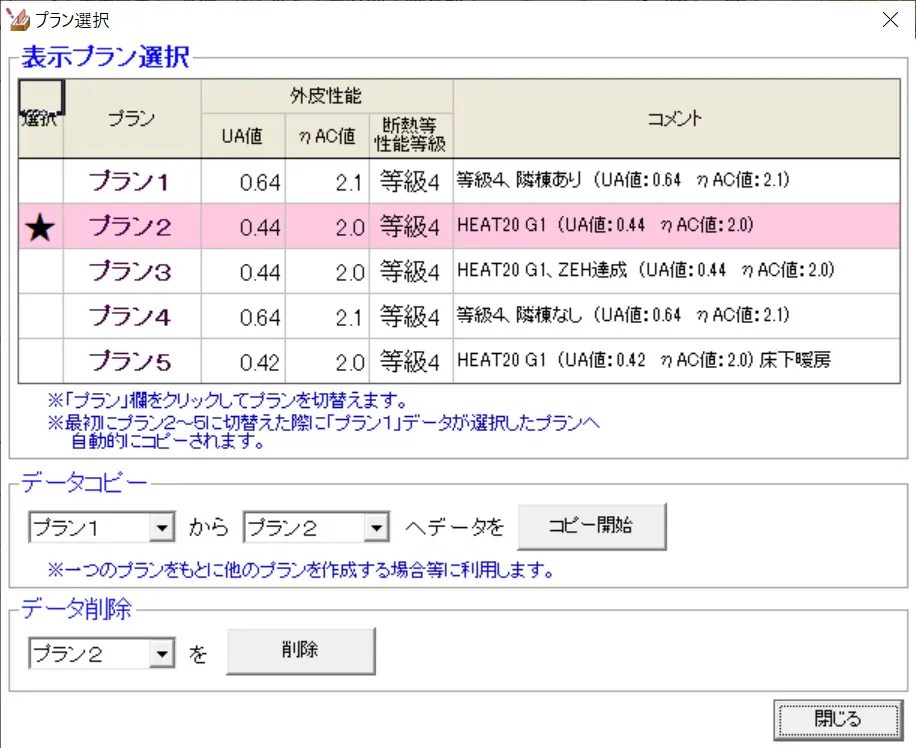Click the 外皮性能 group header
916x748 pixels.
pyautogui.click(x=327, y=96)
